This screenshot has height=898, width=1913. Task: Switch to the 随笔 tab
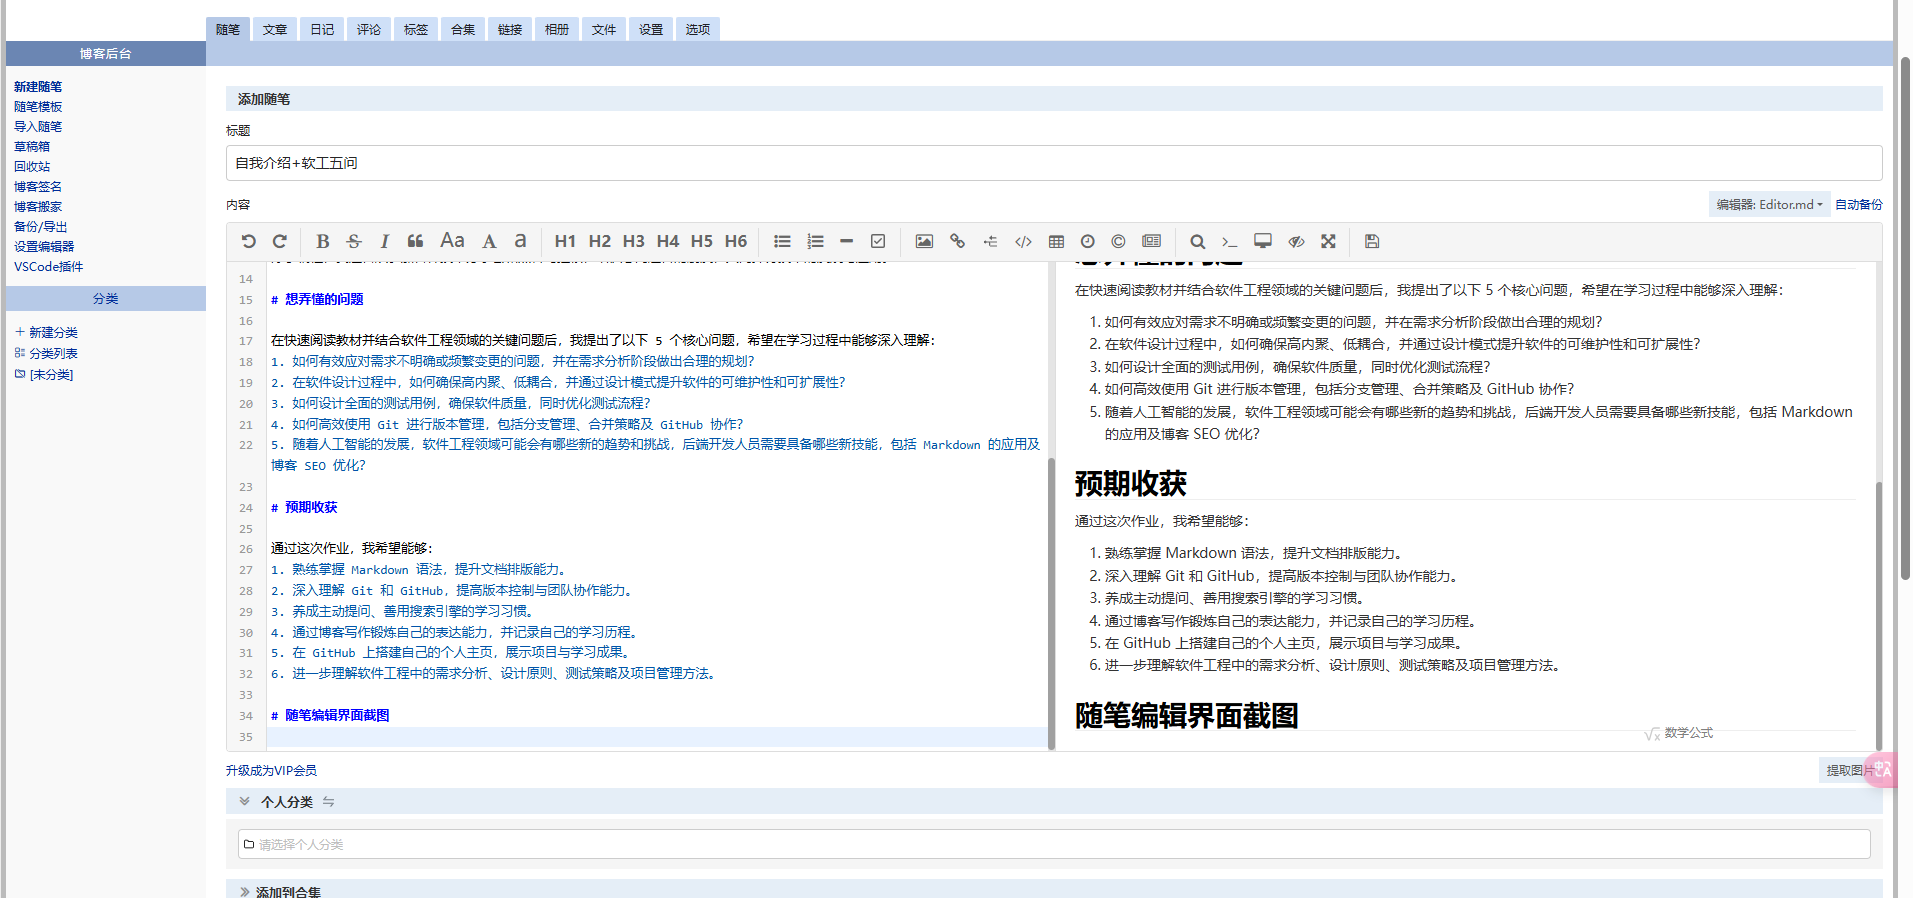(x=228, y=29)
